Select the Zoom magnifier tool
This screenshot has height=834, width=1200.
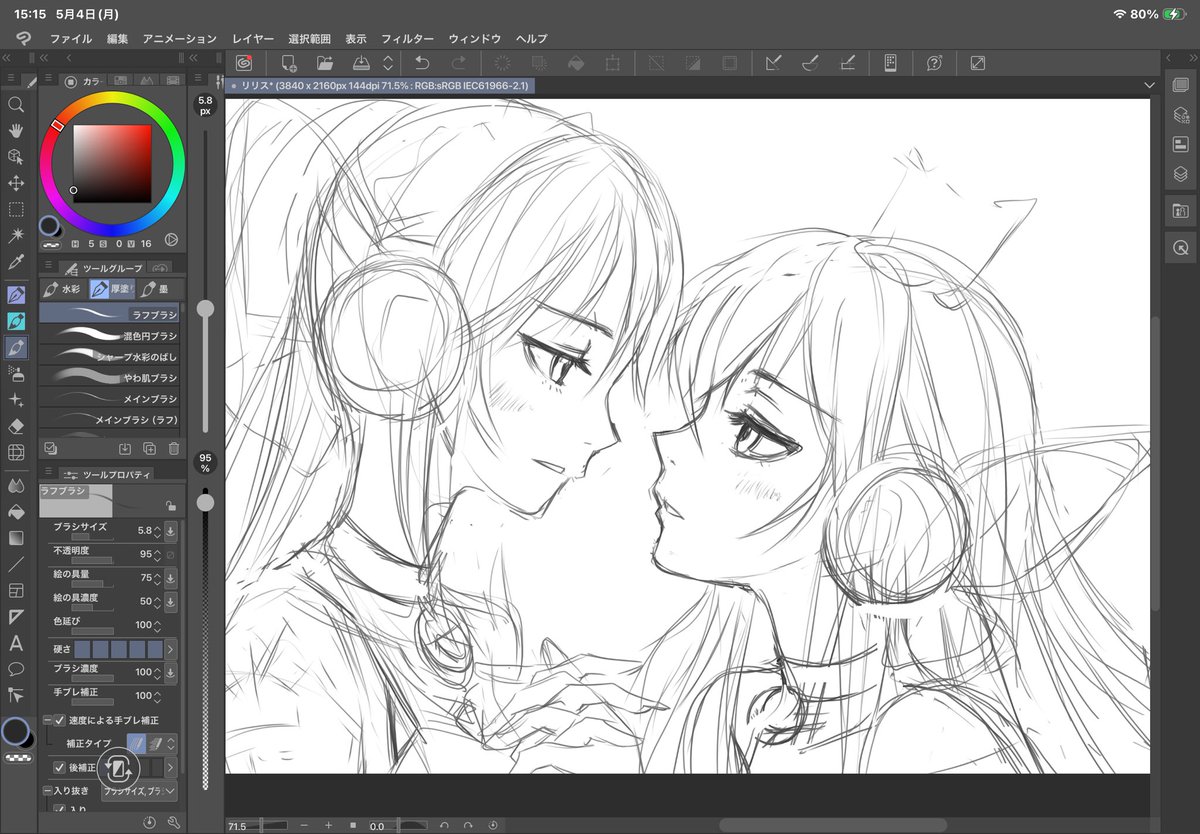(x=16, y=104)
